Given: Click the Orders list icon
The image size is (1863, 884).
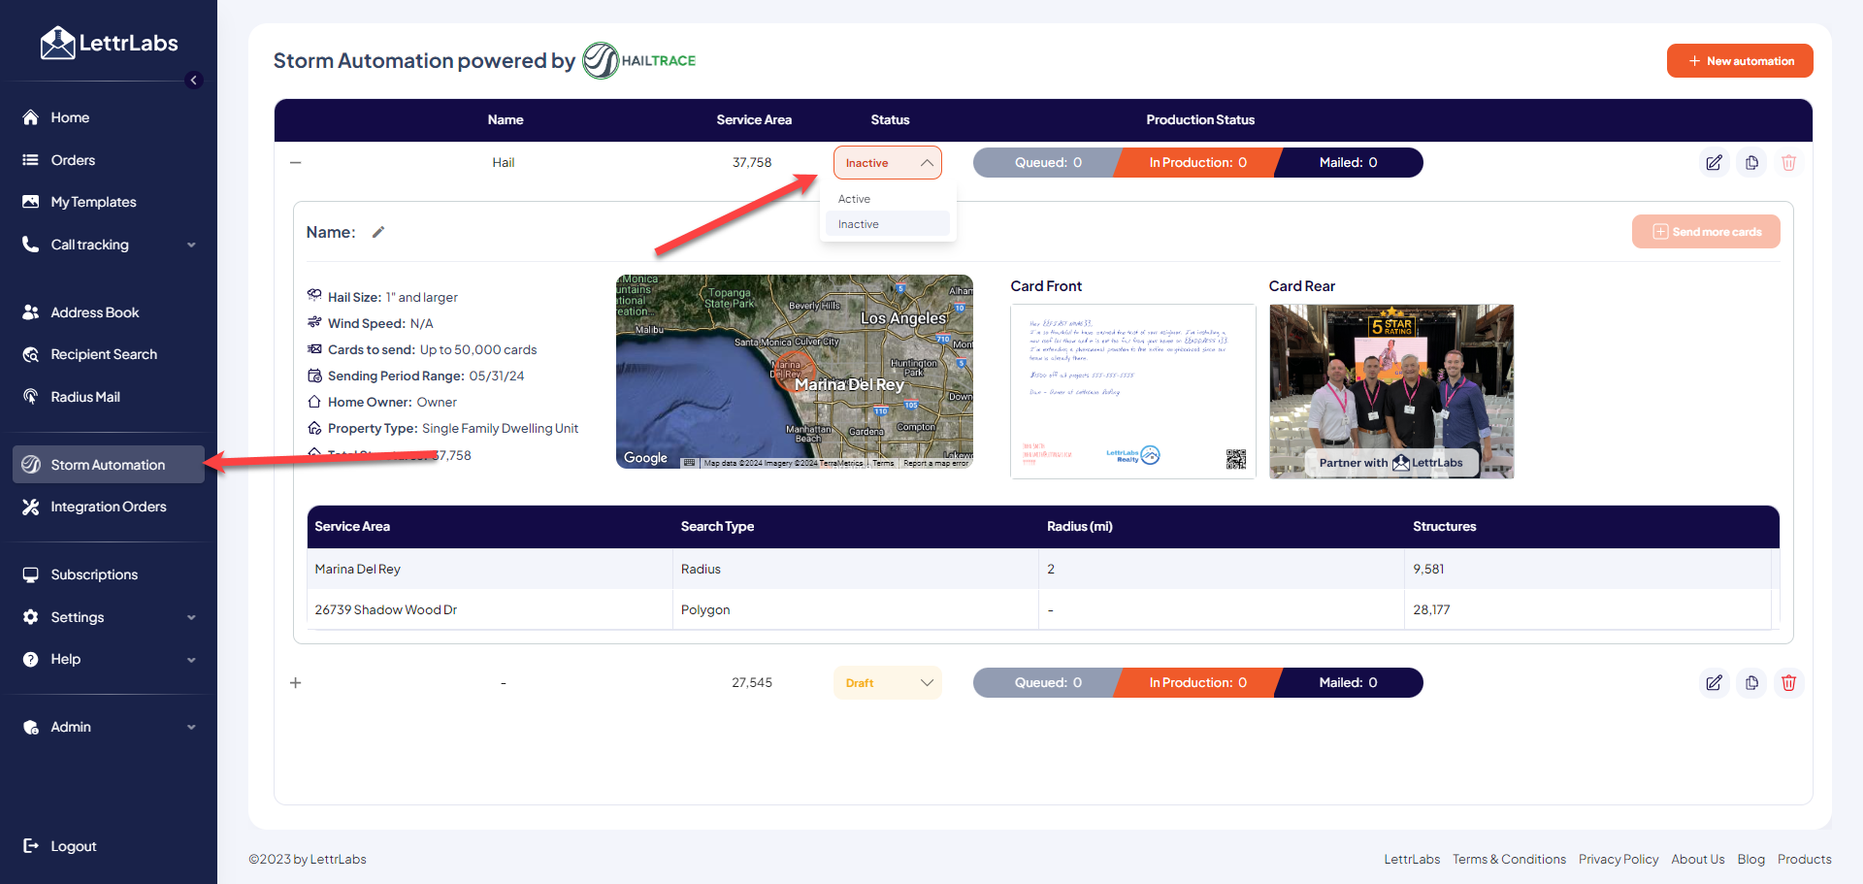Looking at the screenshot, I should pos(31,160).
